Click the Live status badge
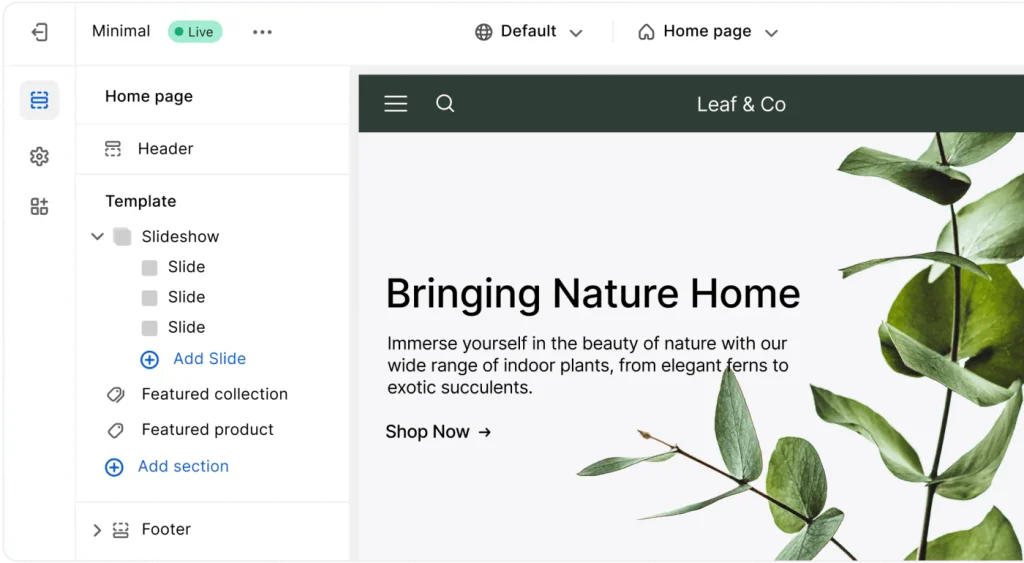This screenshot has width=1024, height=563. pos(195,32)
